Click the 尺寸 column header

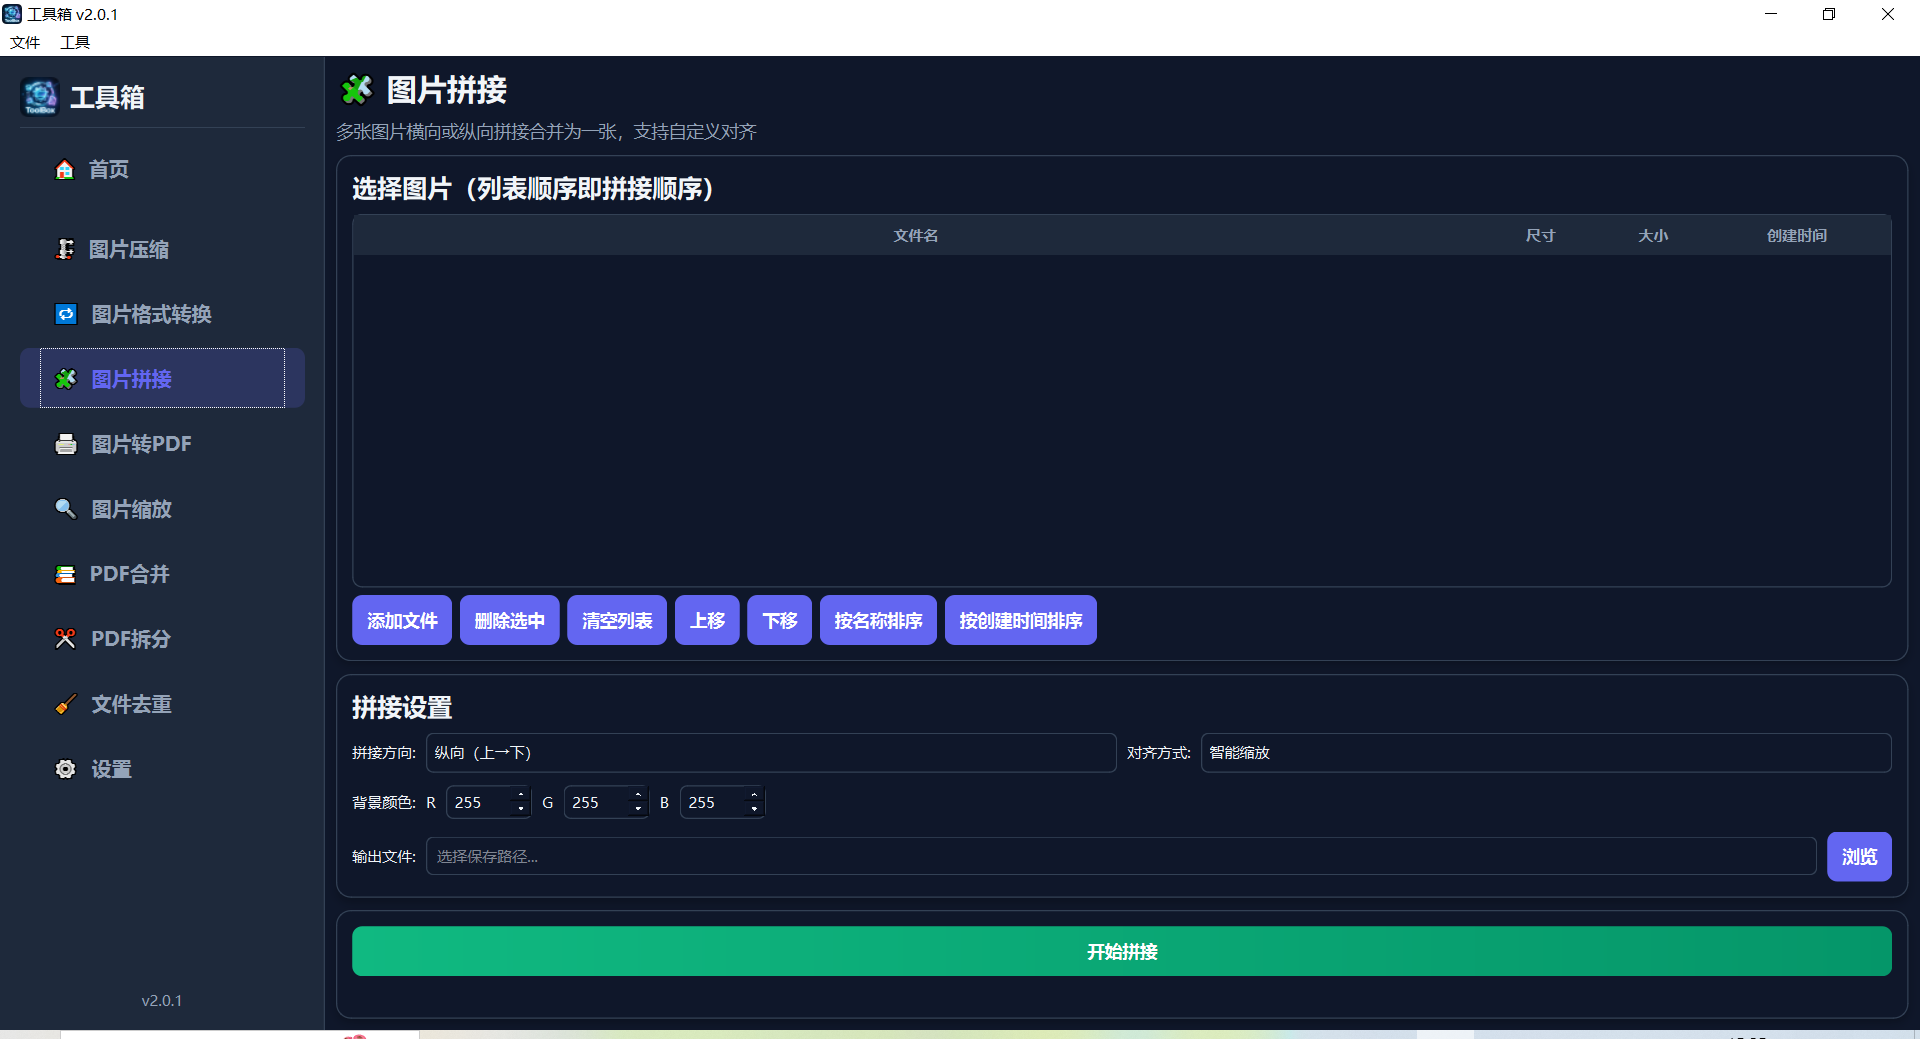(x=1540, y=236)
